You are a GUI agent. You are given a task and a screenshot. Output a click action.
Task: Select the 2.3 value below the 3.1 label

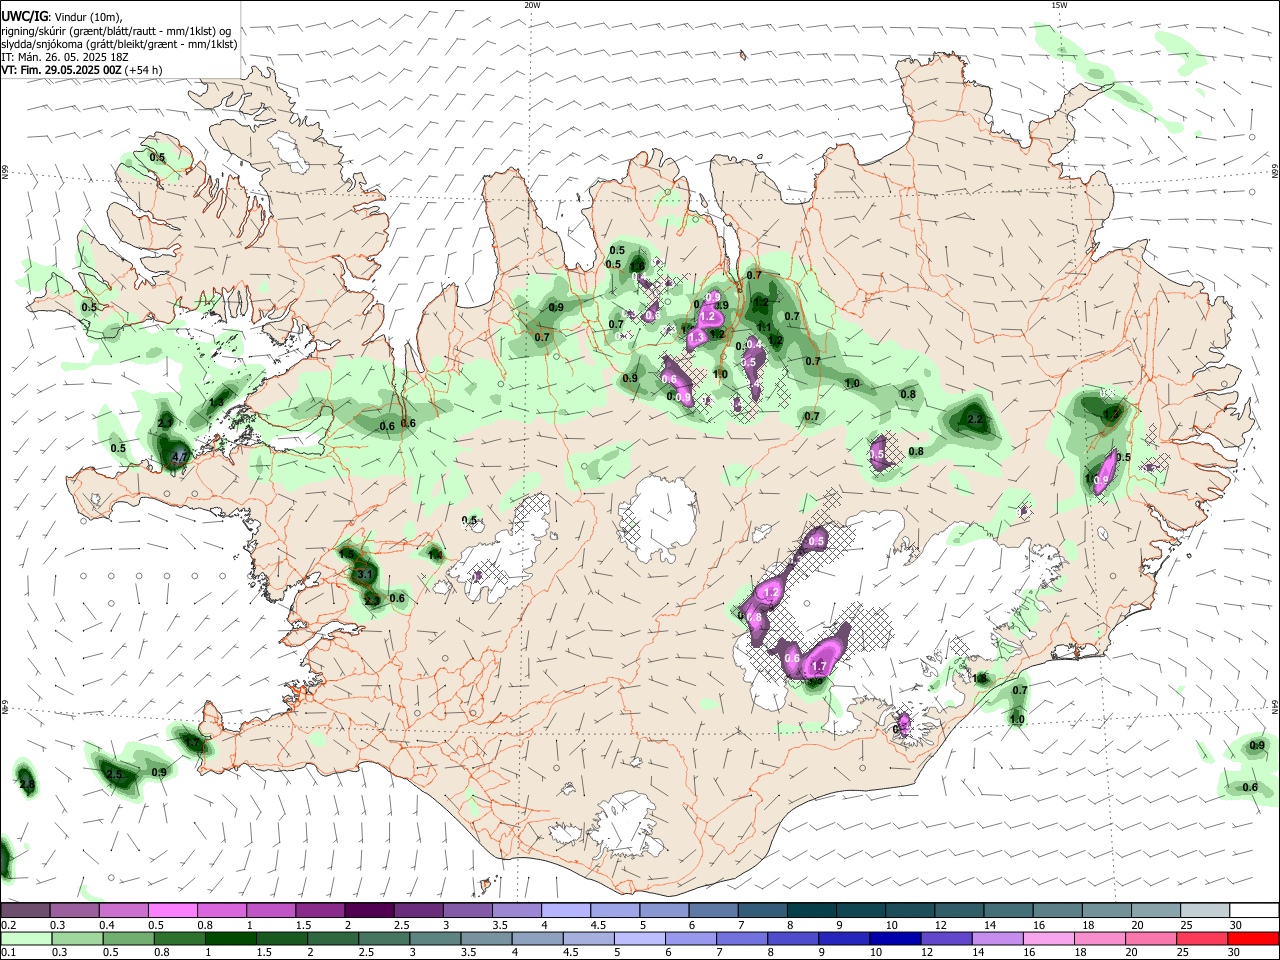coord(372,601)
